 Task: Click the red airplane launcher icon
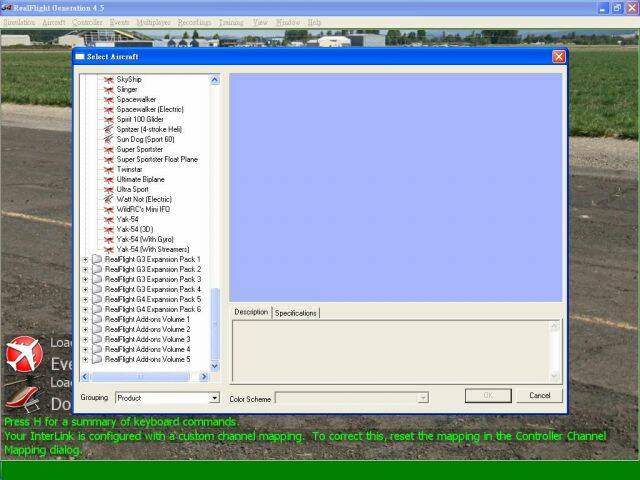[x=24, y=353]
